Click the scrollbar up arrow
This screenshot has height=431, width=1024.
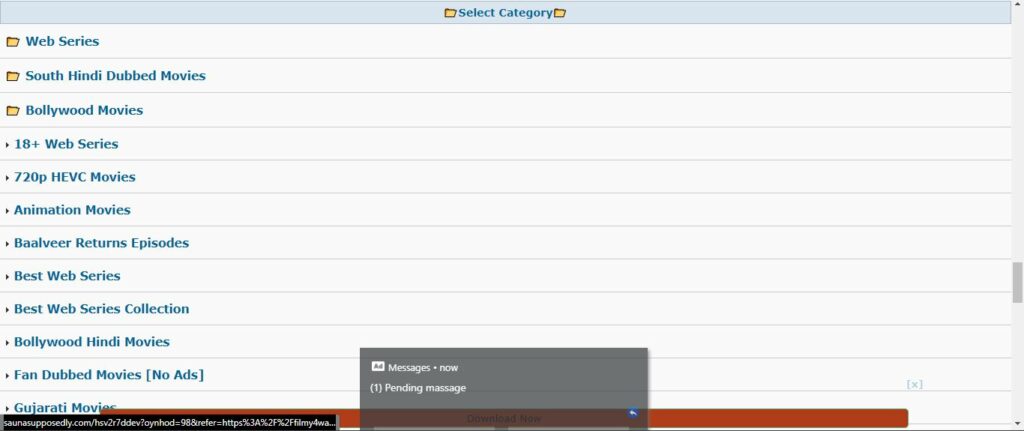tap(1017, 5)
